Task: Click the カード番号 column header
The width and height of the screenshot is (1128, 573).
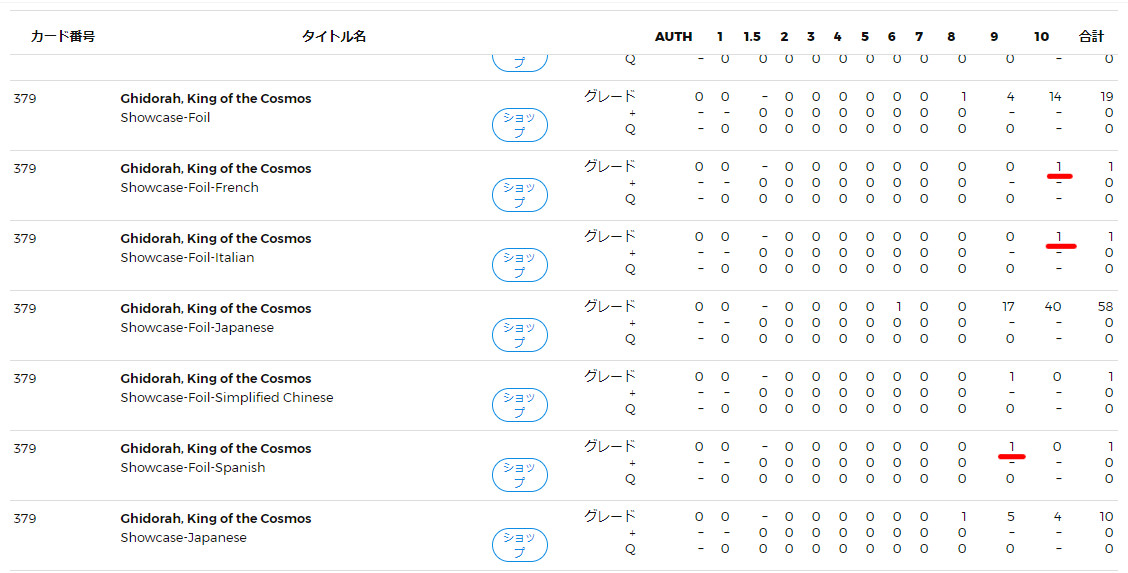Action: [62, 37]
